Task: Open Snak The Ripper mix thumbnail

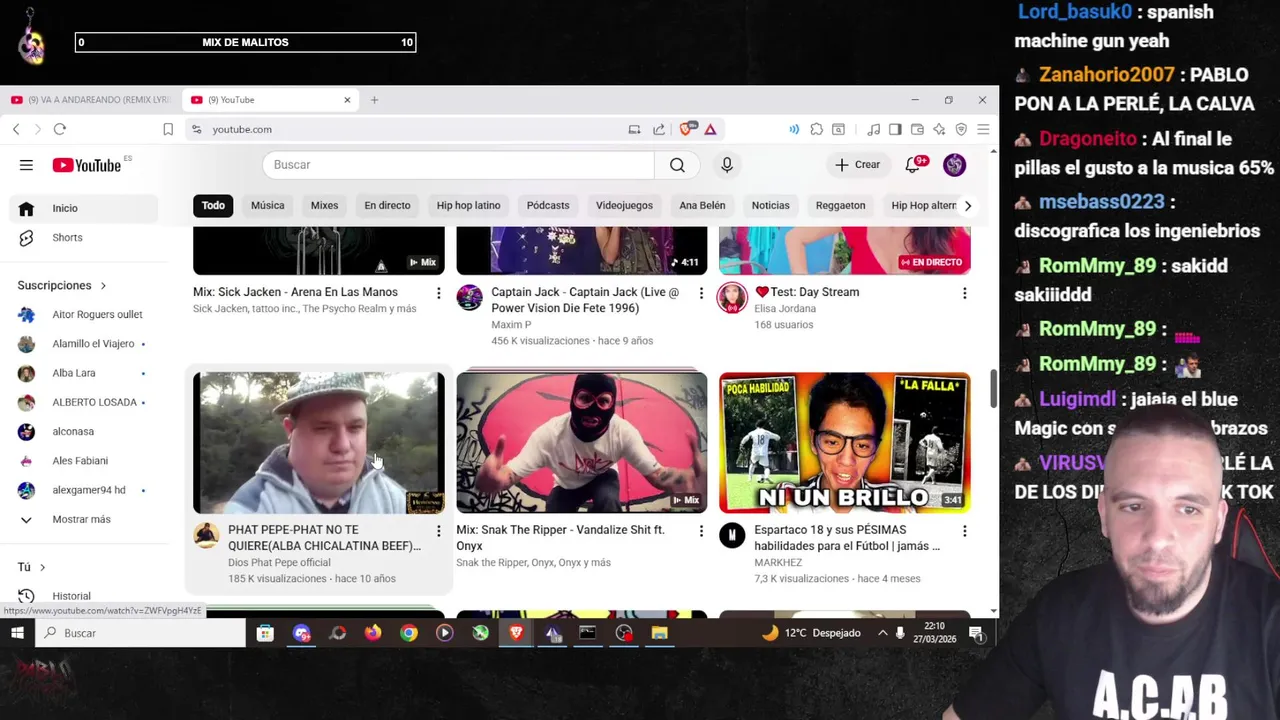Action: pyautogui.click(x=582, y=443)
